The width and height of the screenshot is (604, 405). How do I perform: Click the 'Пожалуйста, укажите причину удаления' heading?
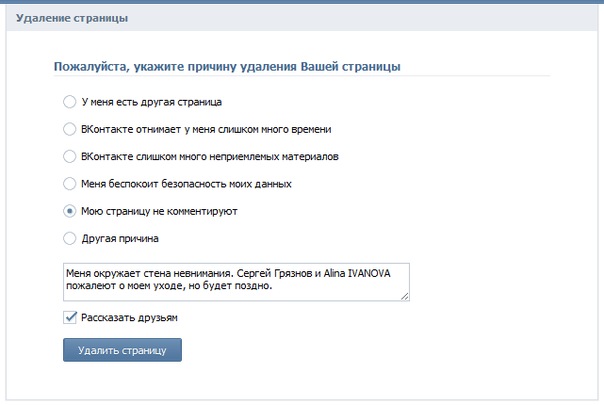pyautogui.click(x=227, y=67)
